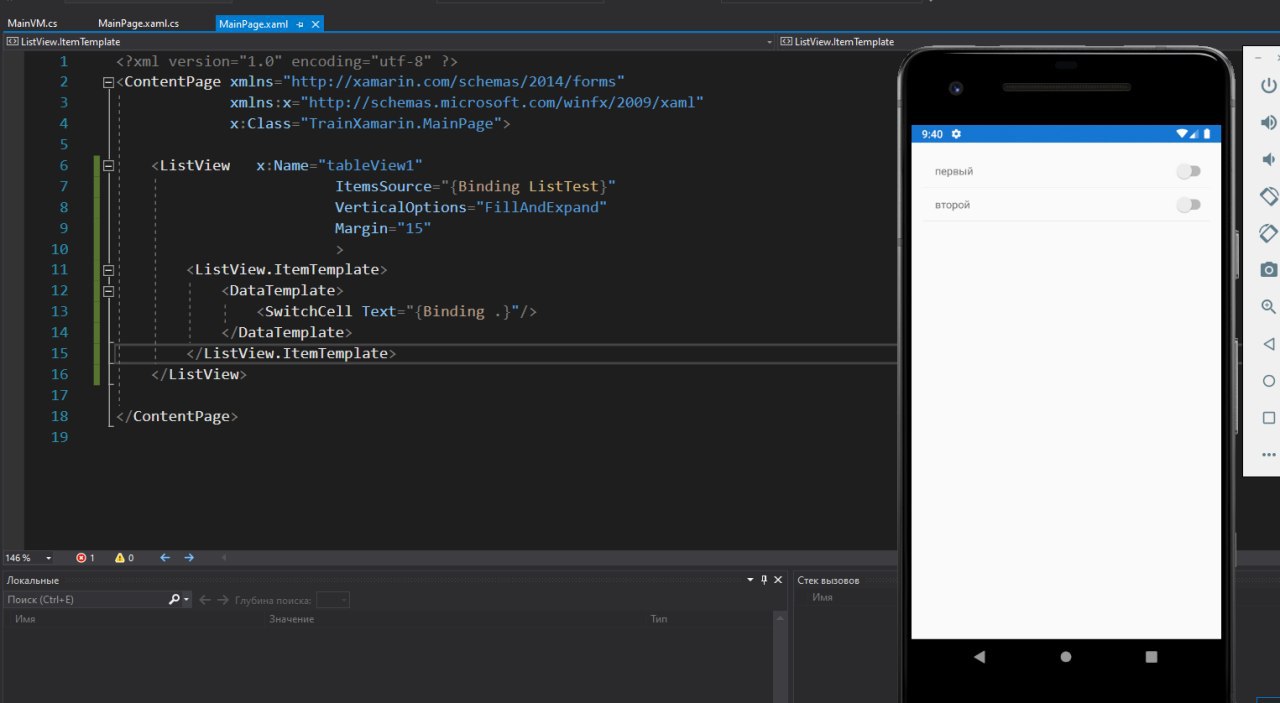Open the left ListView.ItemTemplate navigation dropdown

pyautogui.click(x=769, y=42)
